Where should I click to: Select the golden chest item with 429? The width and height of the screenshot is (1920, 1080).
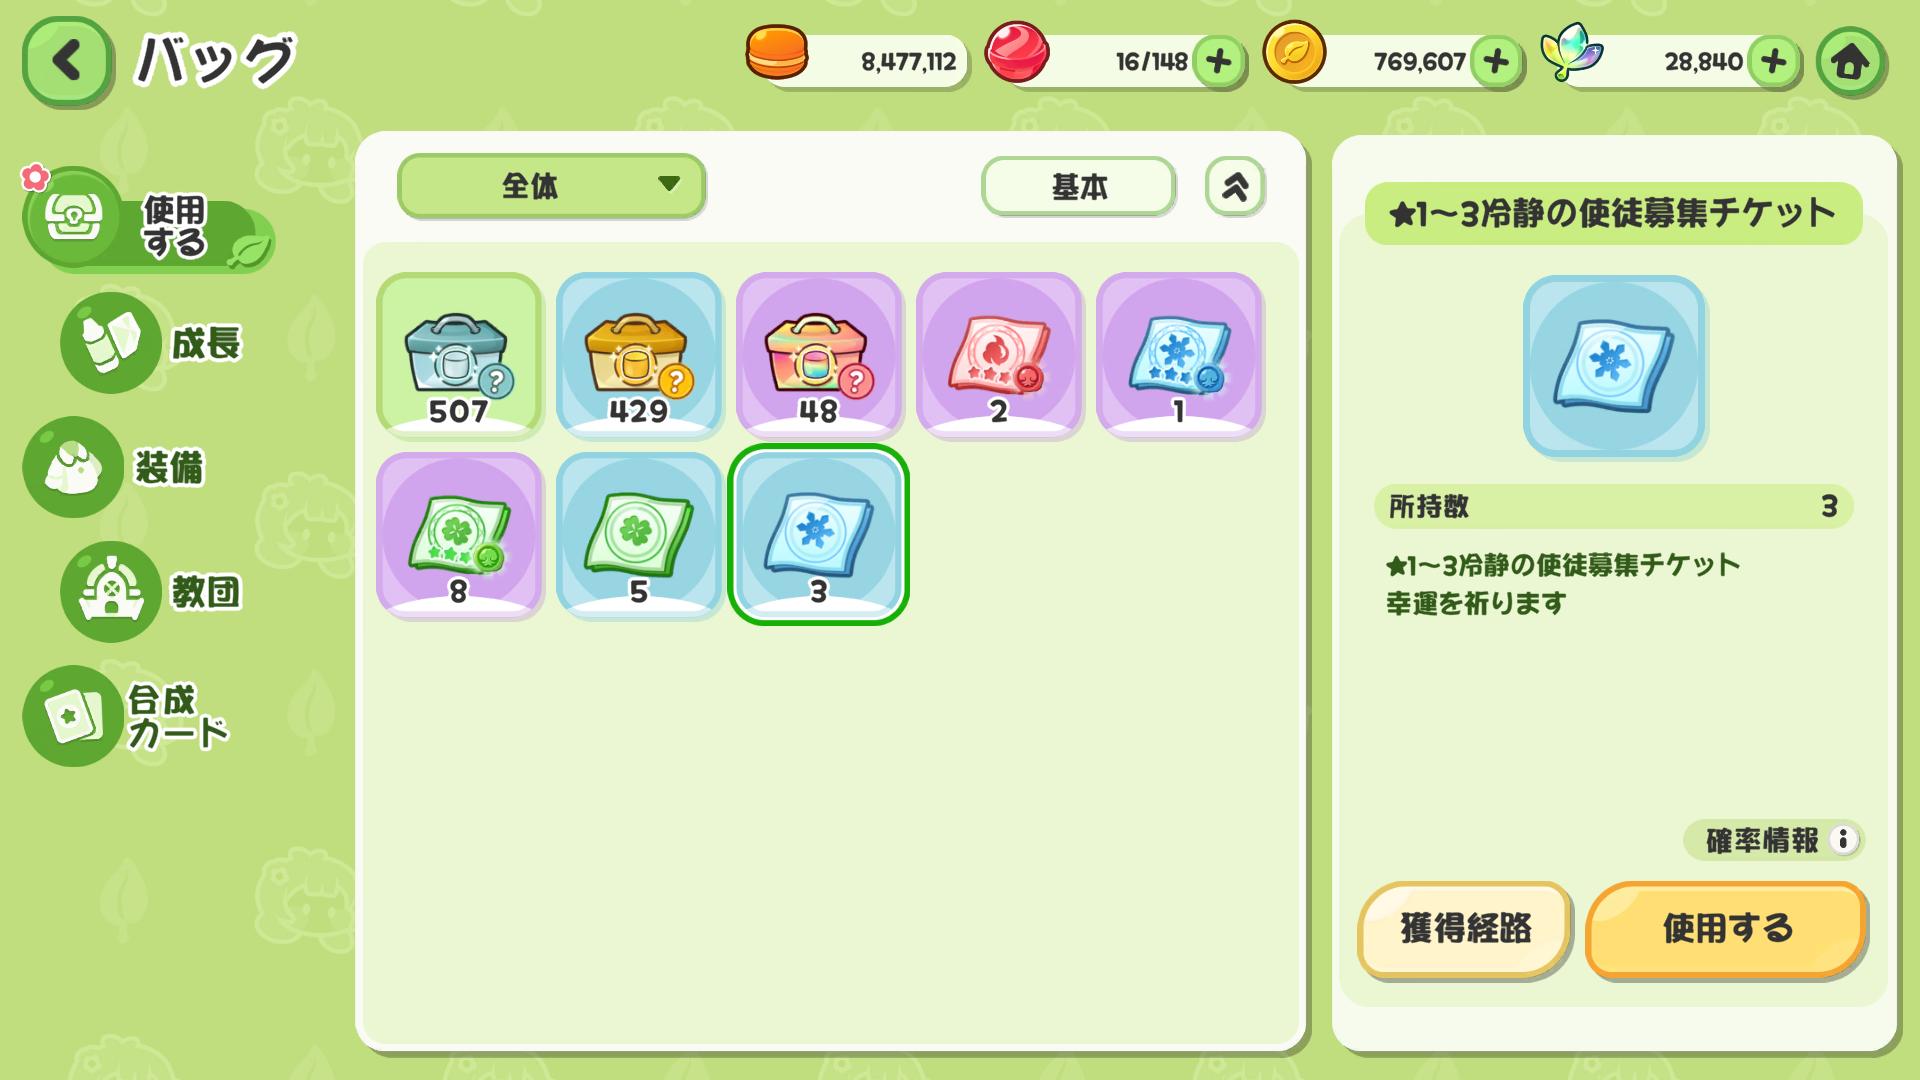[x=639, y=355]
